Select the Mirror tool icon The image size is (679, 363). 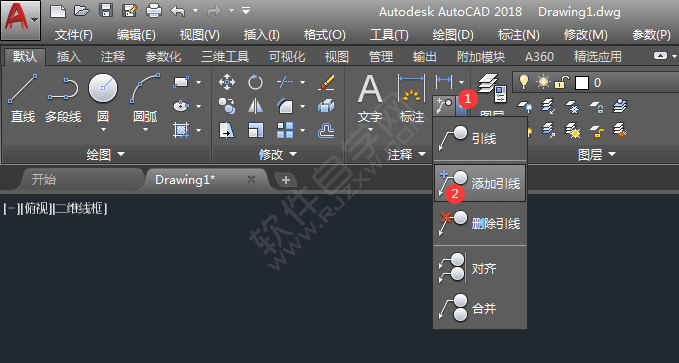[255, 106]
